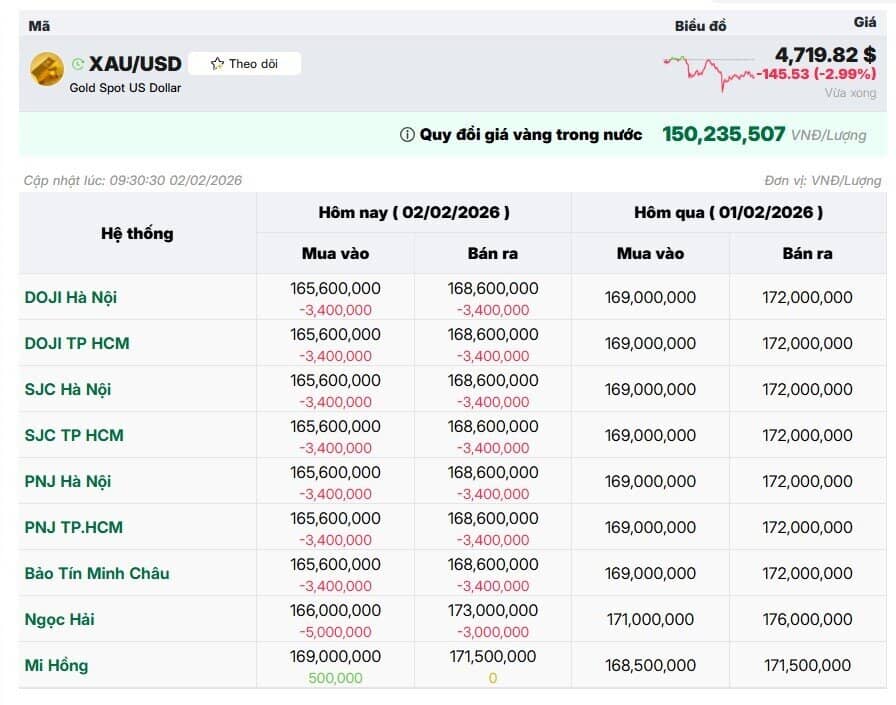This screenshot has height=705, width=896.
Task: Open the Bảo Tín Minh Châu link
Action: pos(97,573)
